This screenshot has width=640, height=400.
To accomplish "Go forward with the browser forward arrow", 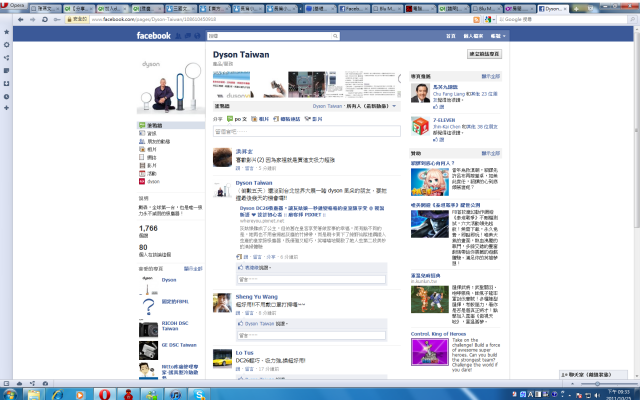I will (33, 19).
